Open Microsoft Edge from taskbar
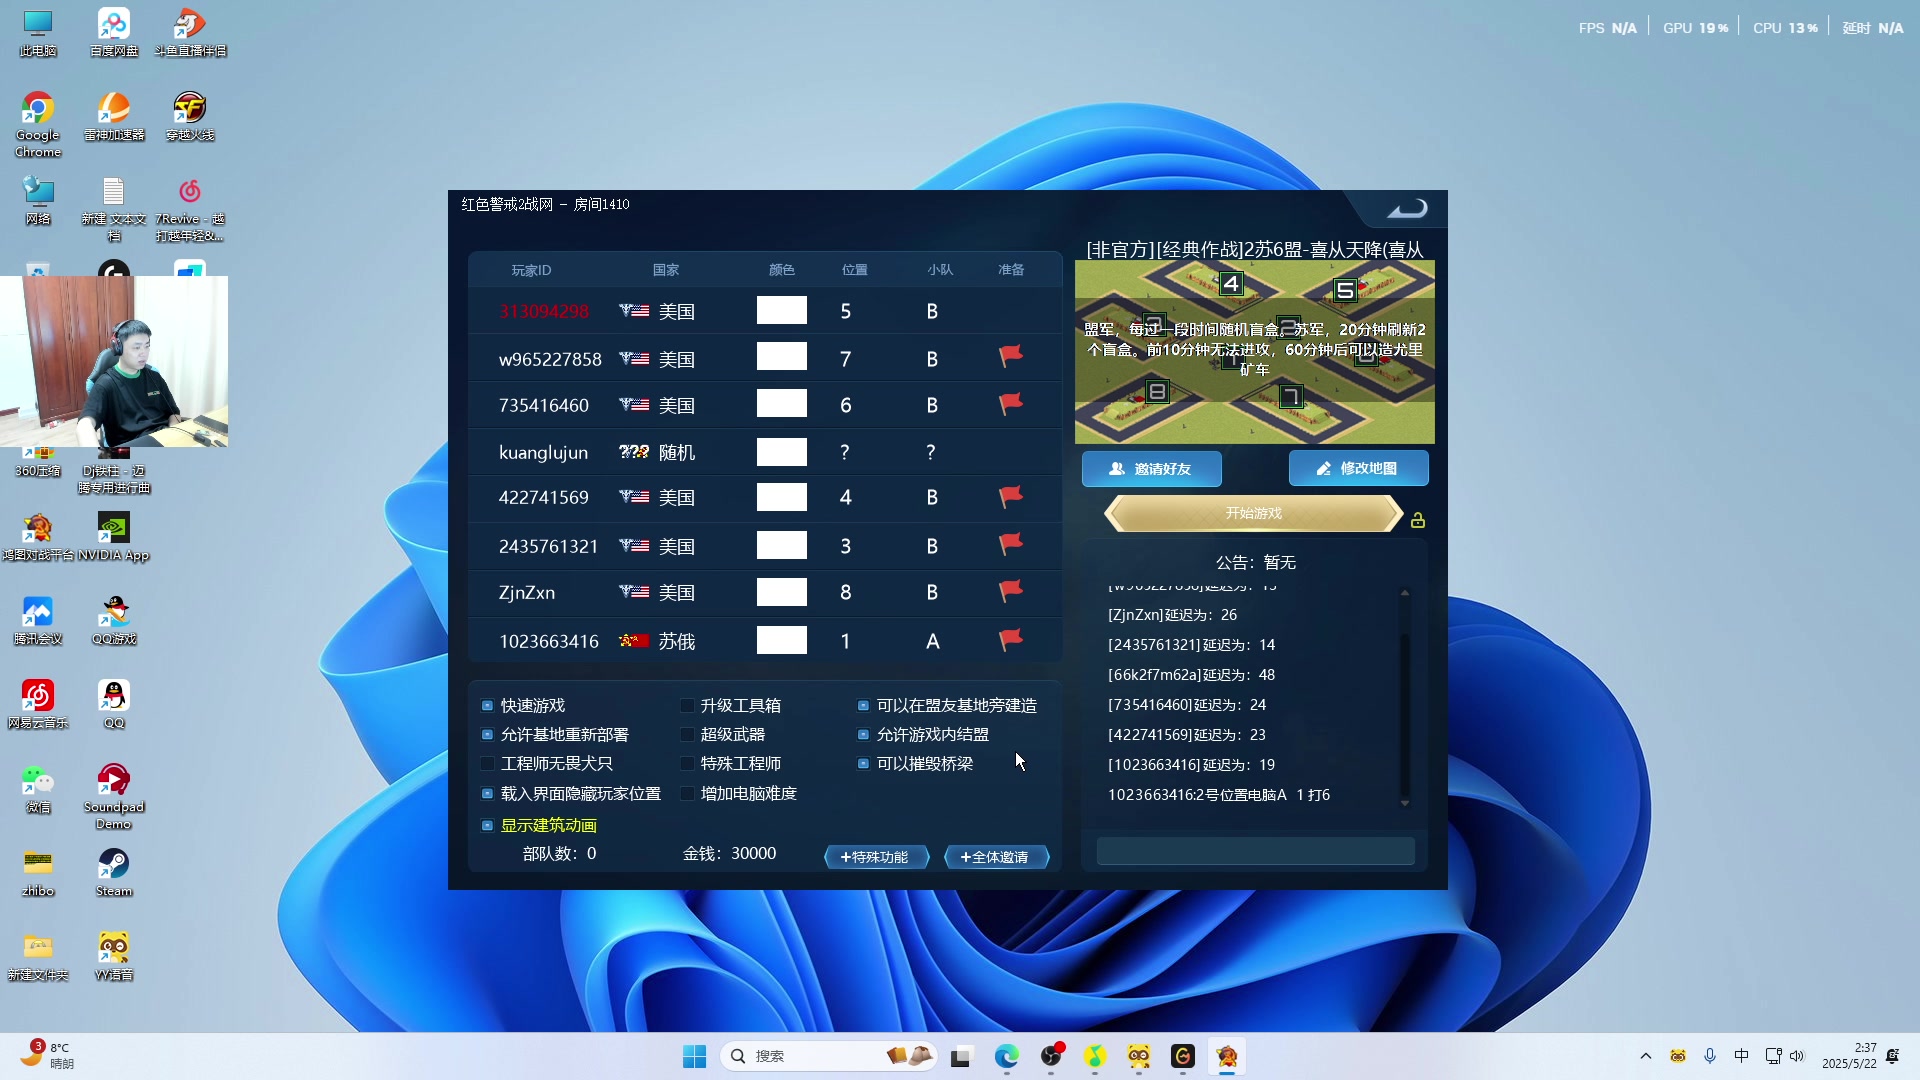 pos(1006,1056)
